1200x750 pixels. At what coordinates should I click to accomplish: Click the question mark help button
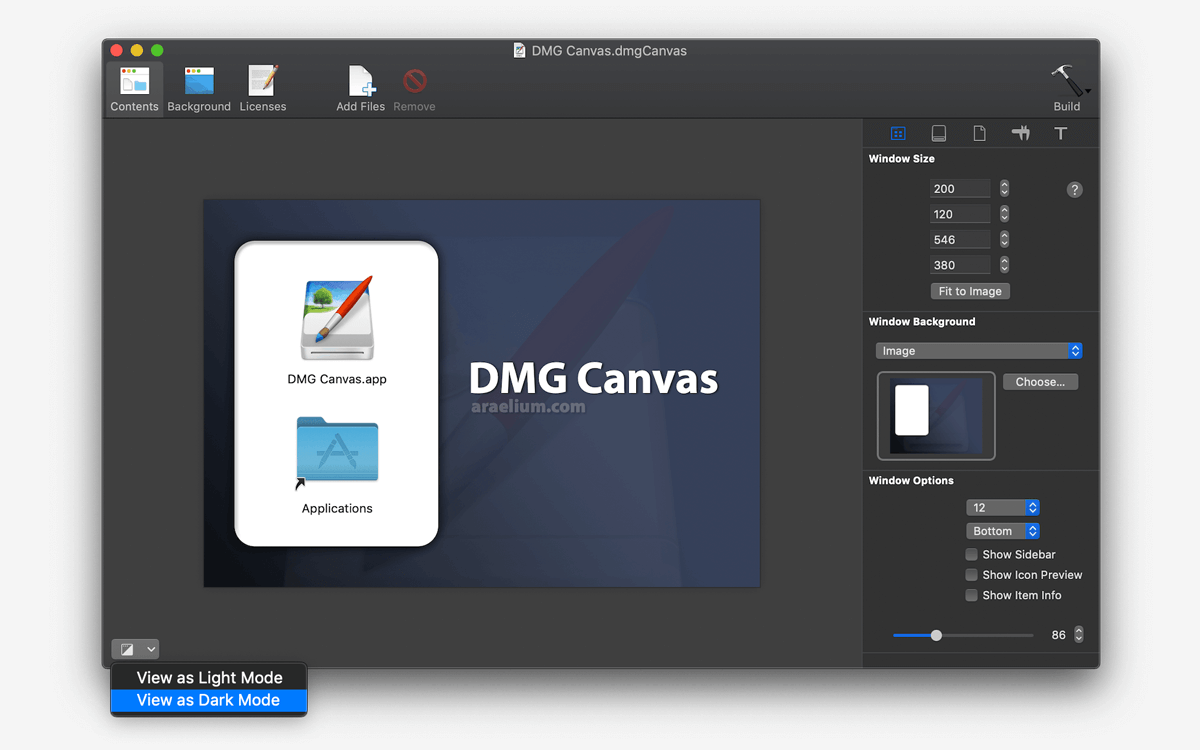point(1075,190)
